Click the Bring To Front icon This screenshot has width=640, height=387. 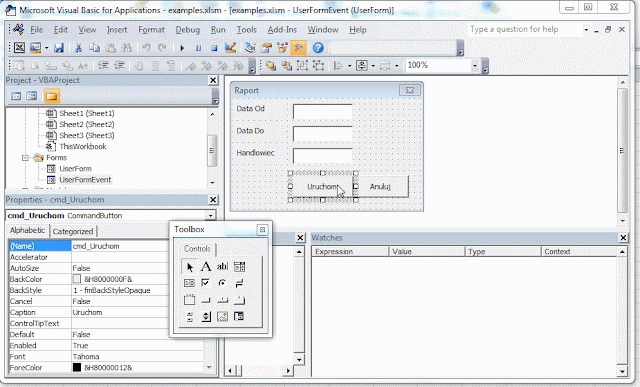[271, 65]
